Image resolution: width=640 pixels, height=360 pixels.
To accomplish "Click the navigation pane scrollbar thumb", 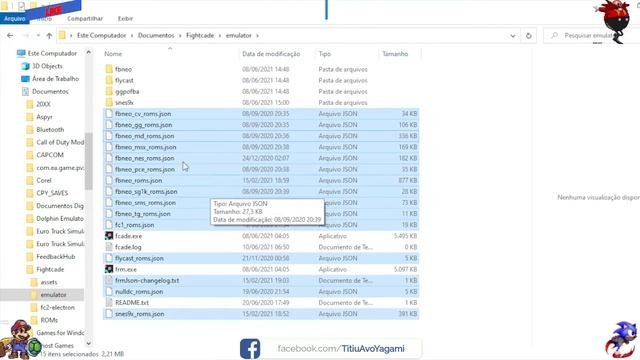I will click(x=89, y=161).
